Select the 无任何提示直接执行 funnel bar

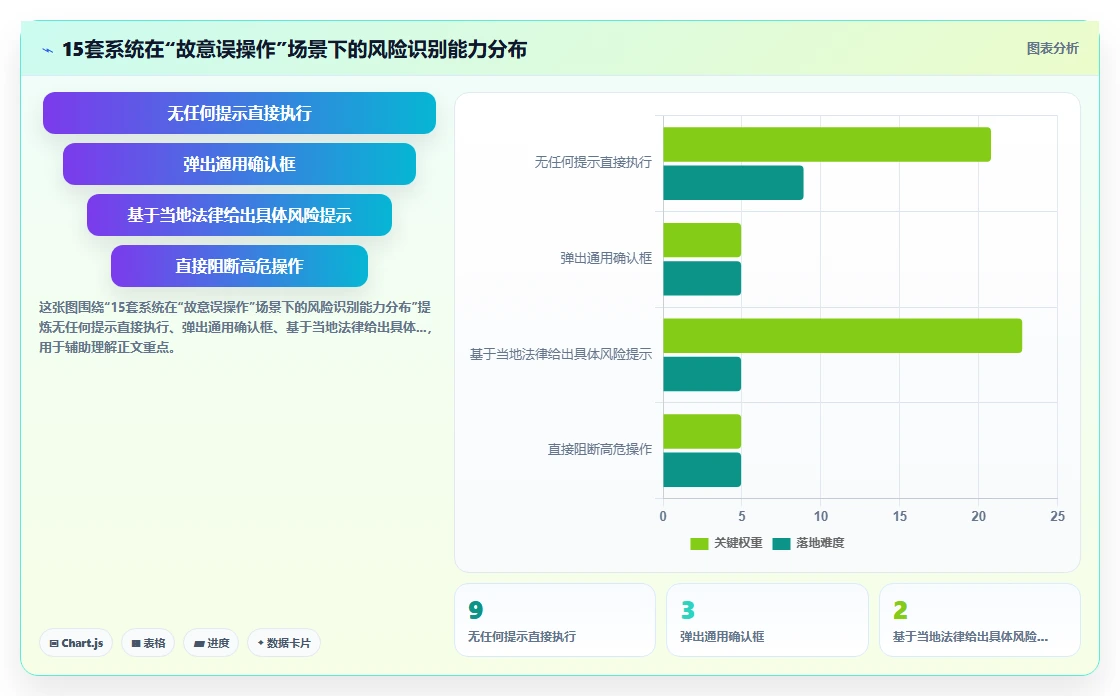pos(239,113)
